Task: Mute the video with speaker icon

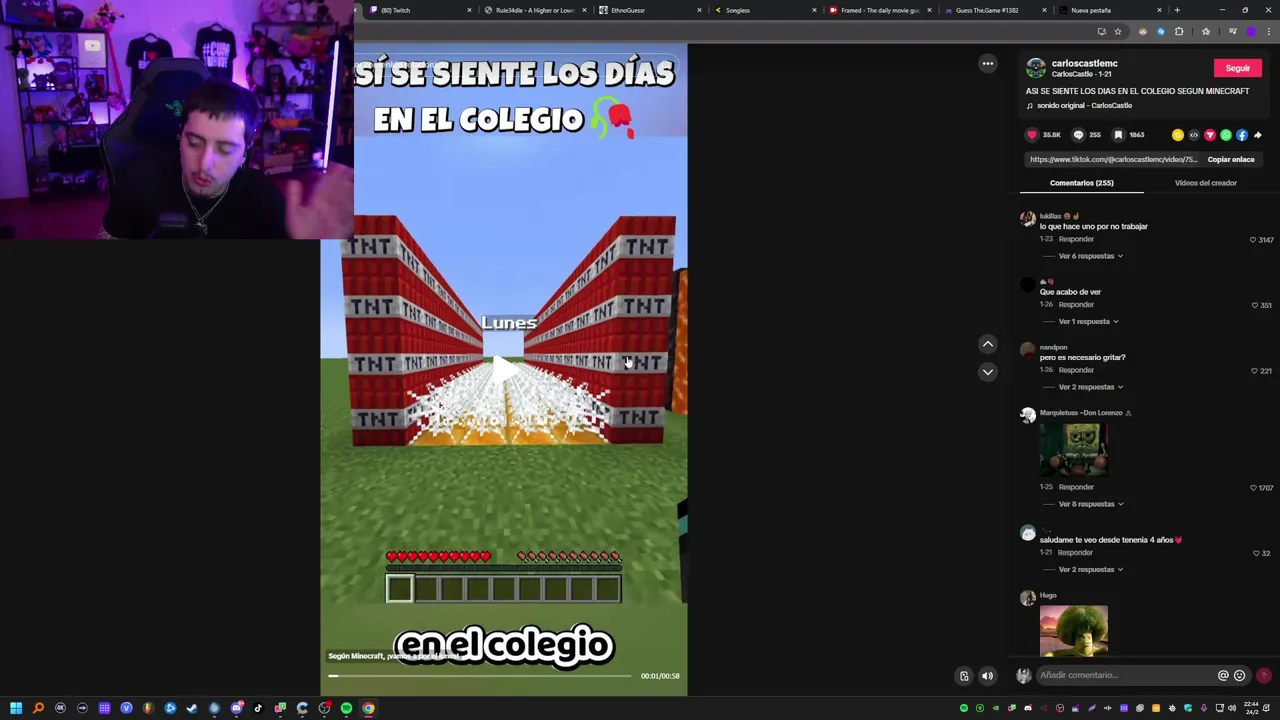Action: [987, 676]
